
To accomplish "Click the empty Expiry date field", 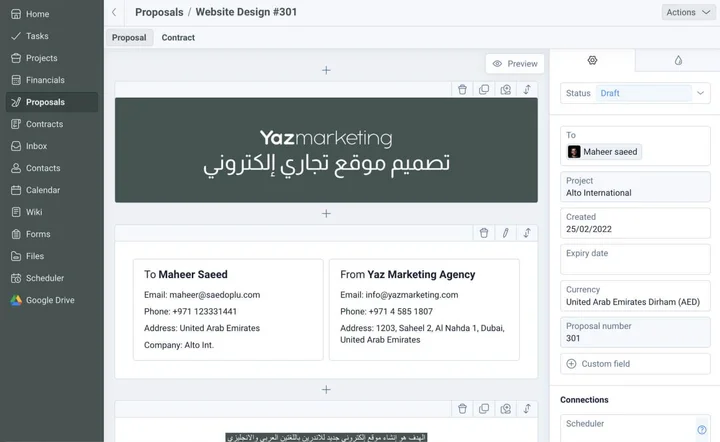I will (635, 259).
